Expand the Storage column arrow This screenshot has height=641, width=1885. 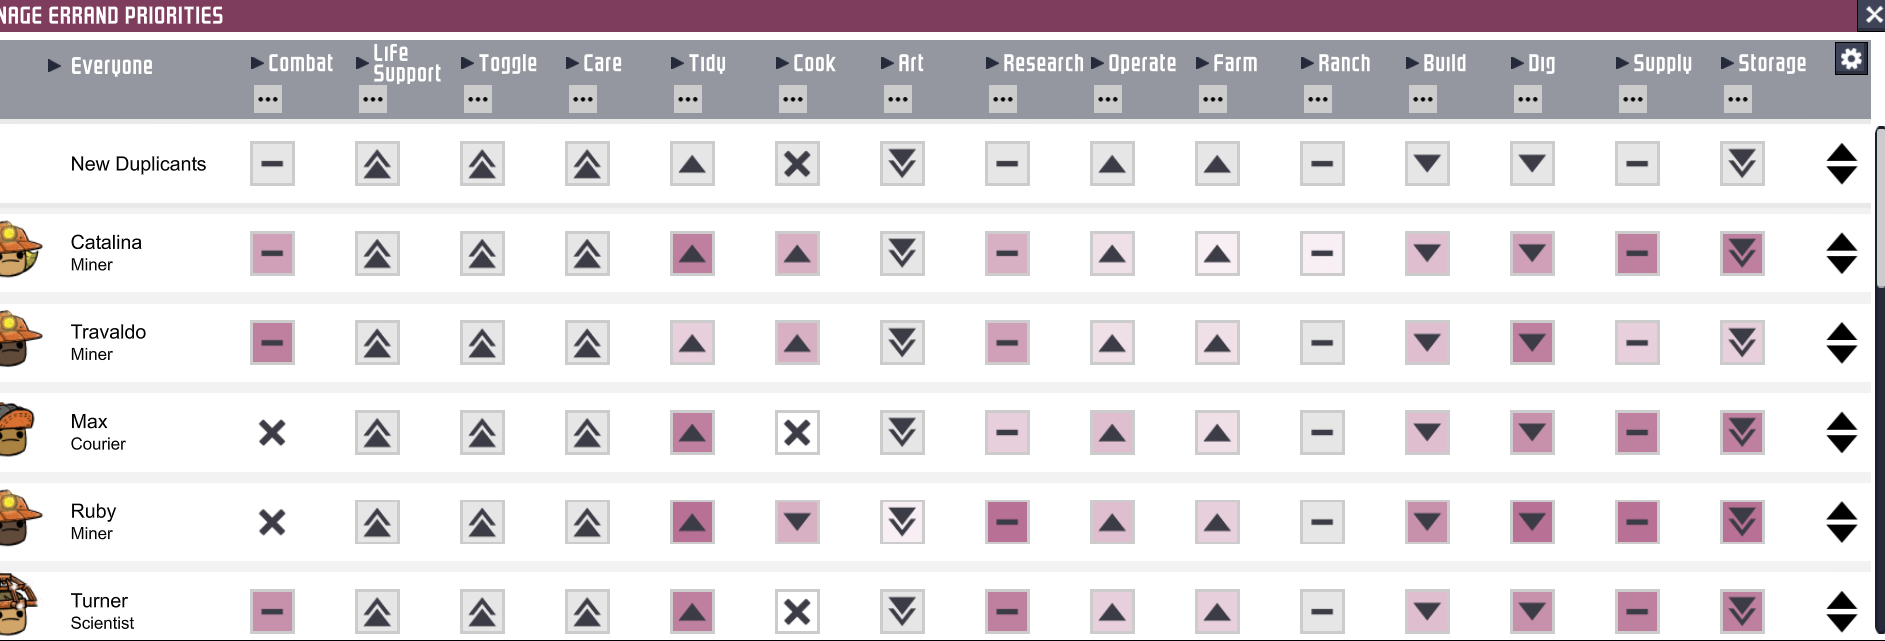click(1727, 63)
